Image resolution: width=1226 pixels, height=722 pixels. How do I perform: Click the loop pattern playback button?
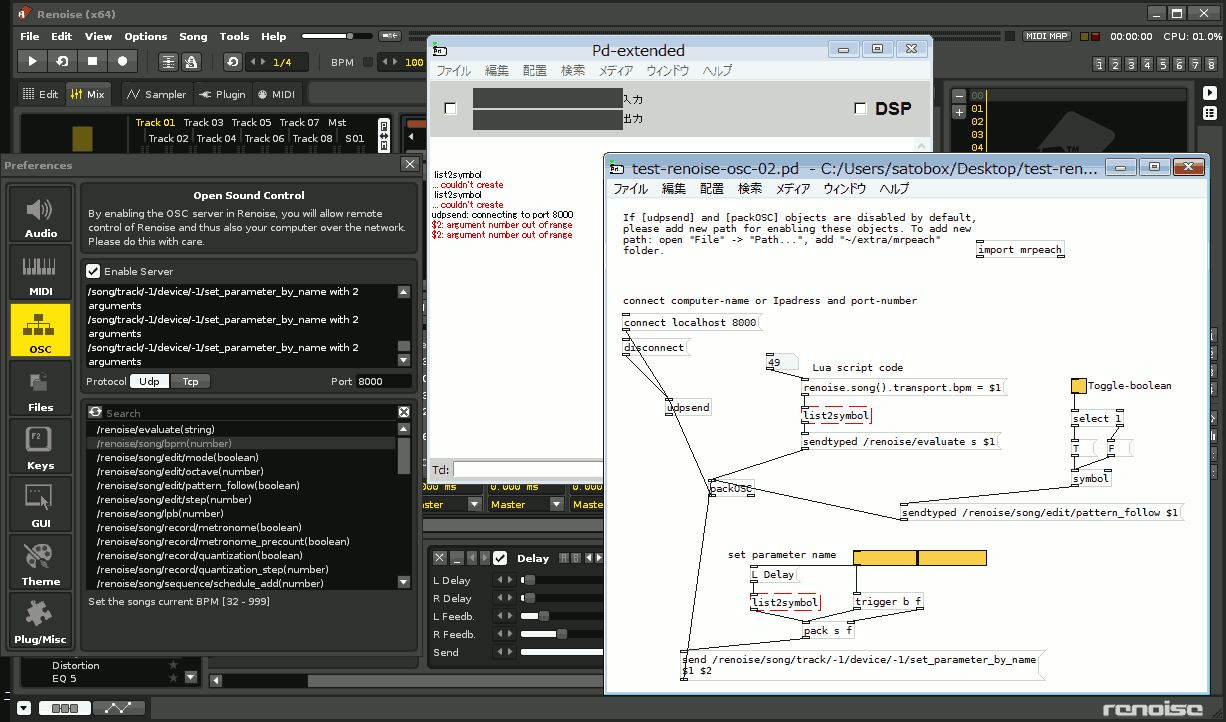(x=62, y=61)
